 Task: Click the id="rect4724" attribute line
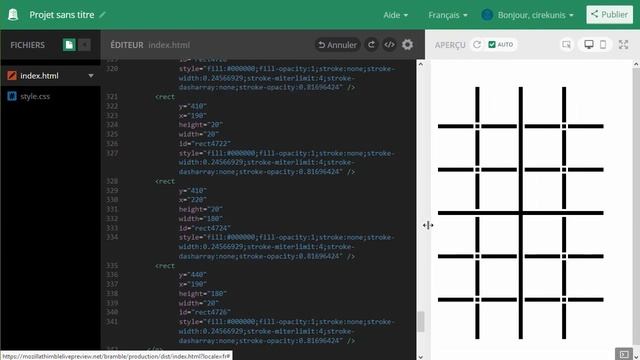pyautogui.click(x=204, y=228)
